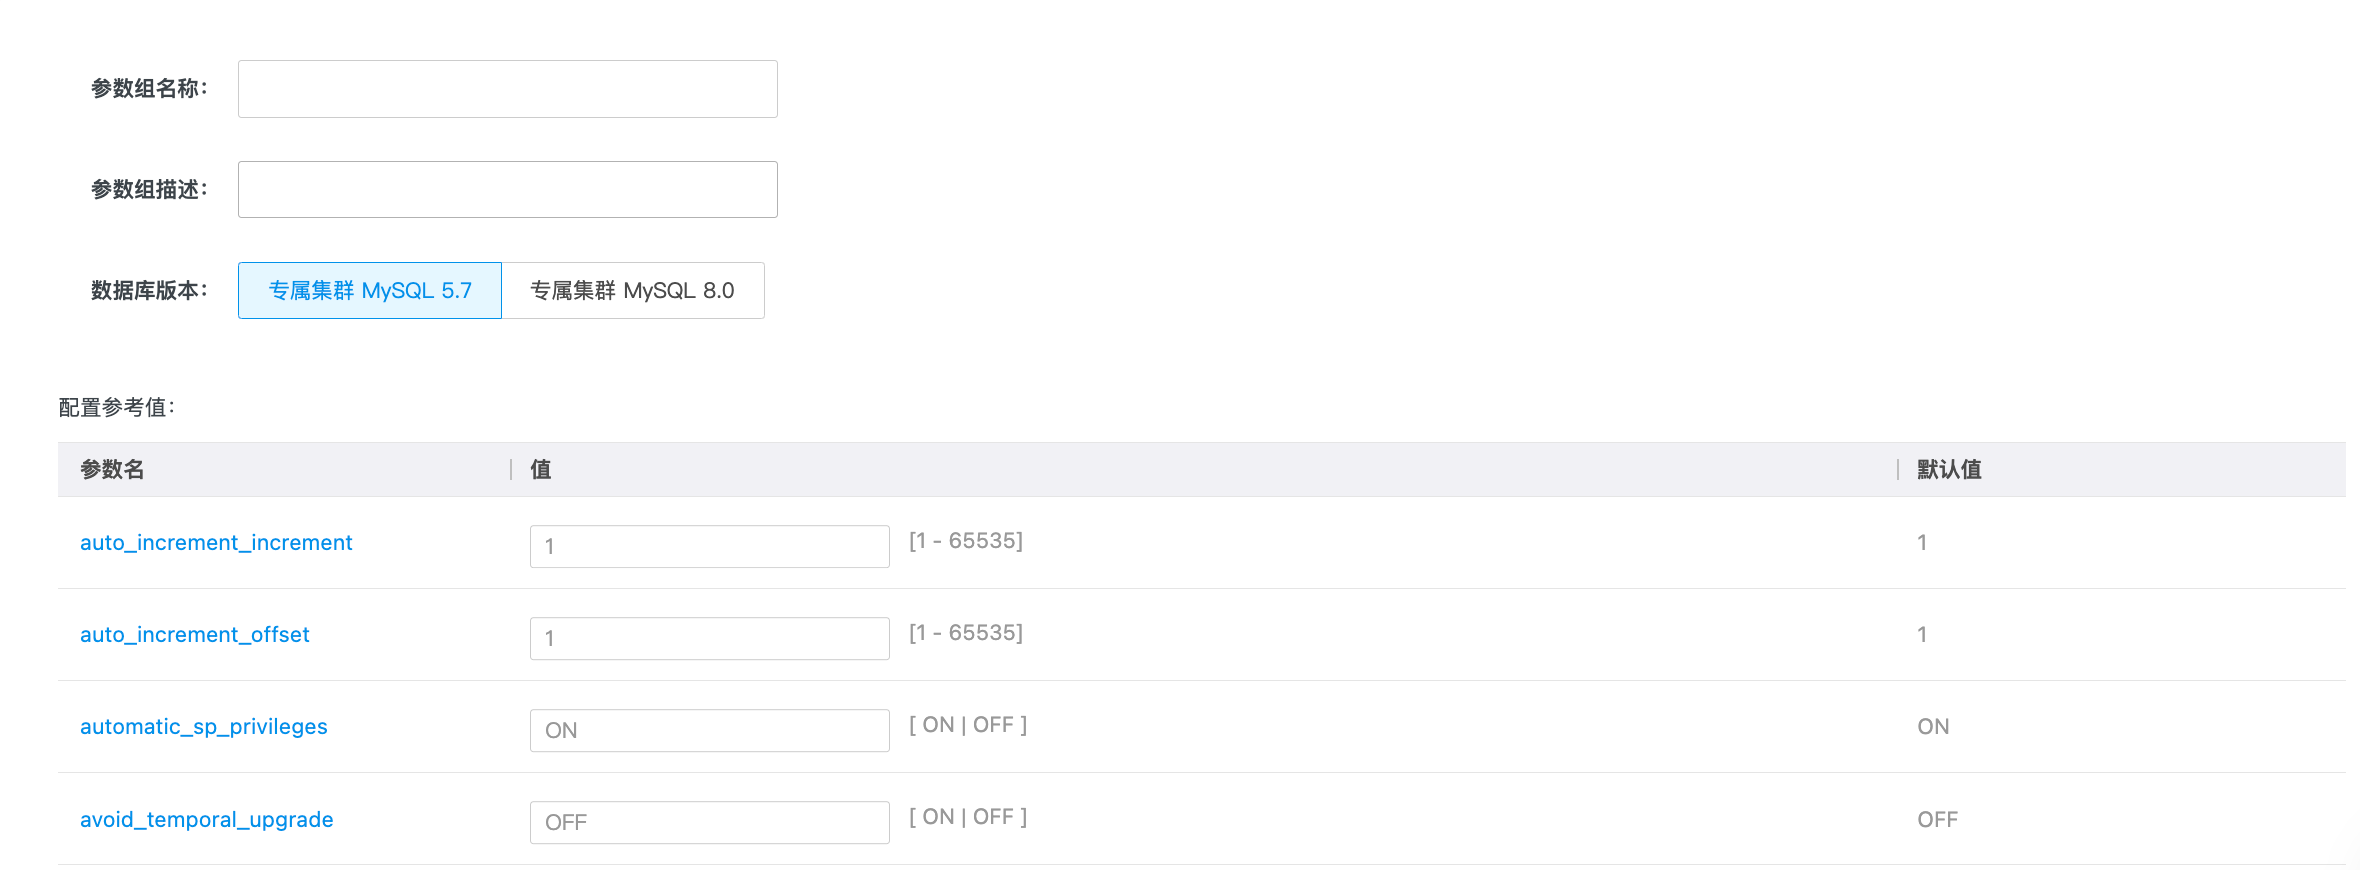
Task: Open the auto_increment_increment parameter link
Action: [216, 543]
